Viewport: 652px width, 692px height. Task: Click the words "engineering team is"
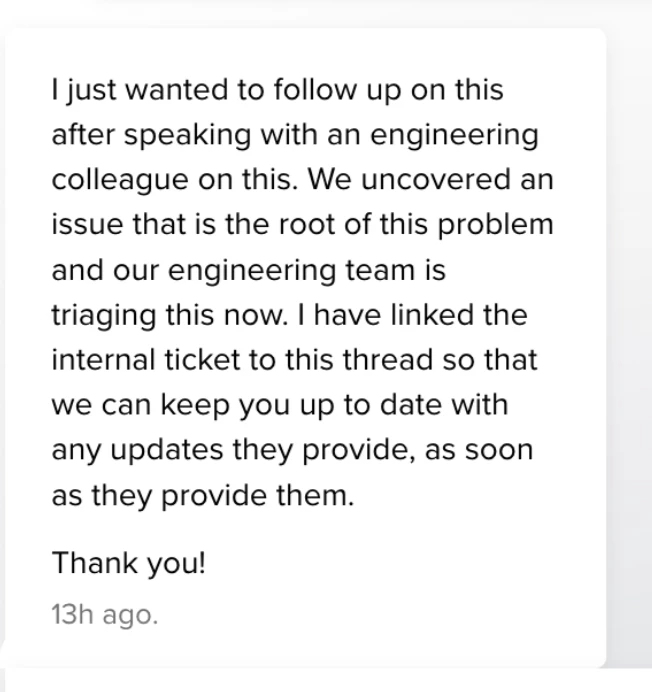(x=307, y=271)
